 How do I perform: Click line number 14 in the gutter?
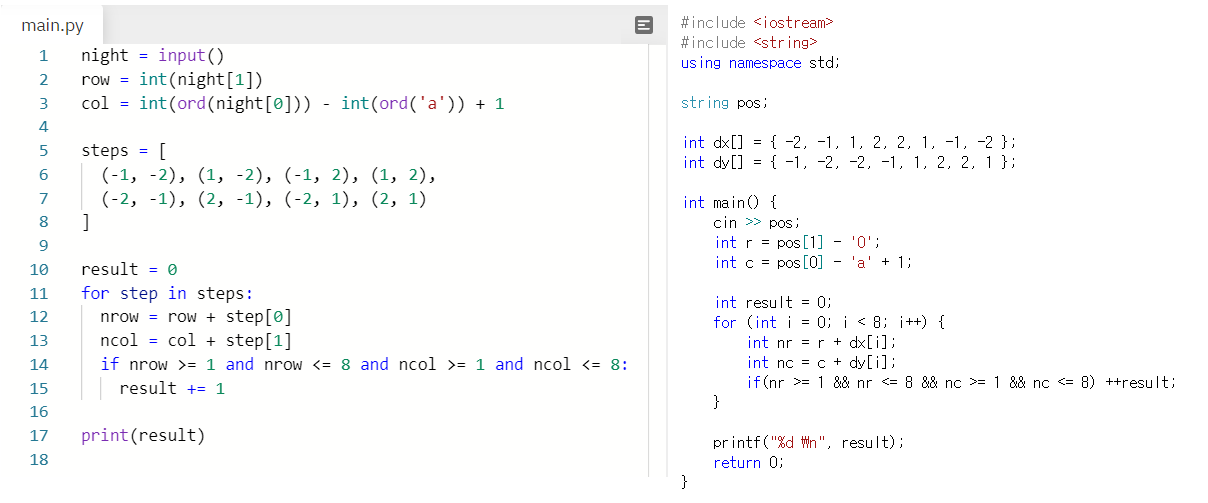click(40, 364)
